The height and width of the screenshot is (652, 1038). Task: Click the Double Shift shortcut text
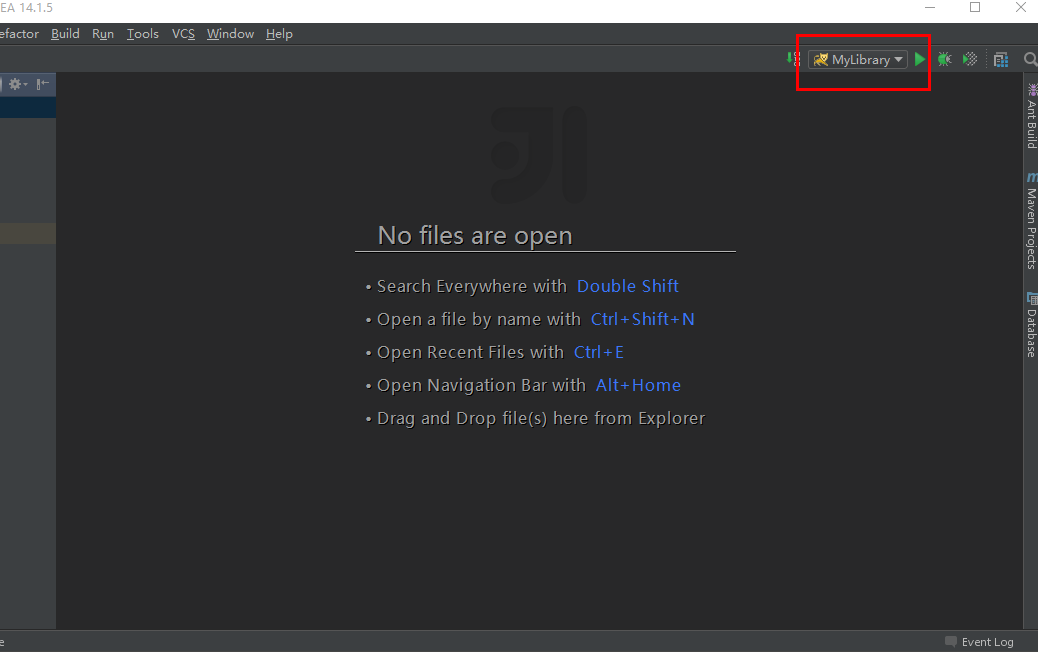[628, 286]
